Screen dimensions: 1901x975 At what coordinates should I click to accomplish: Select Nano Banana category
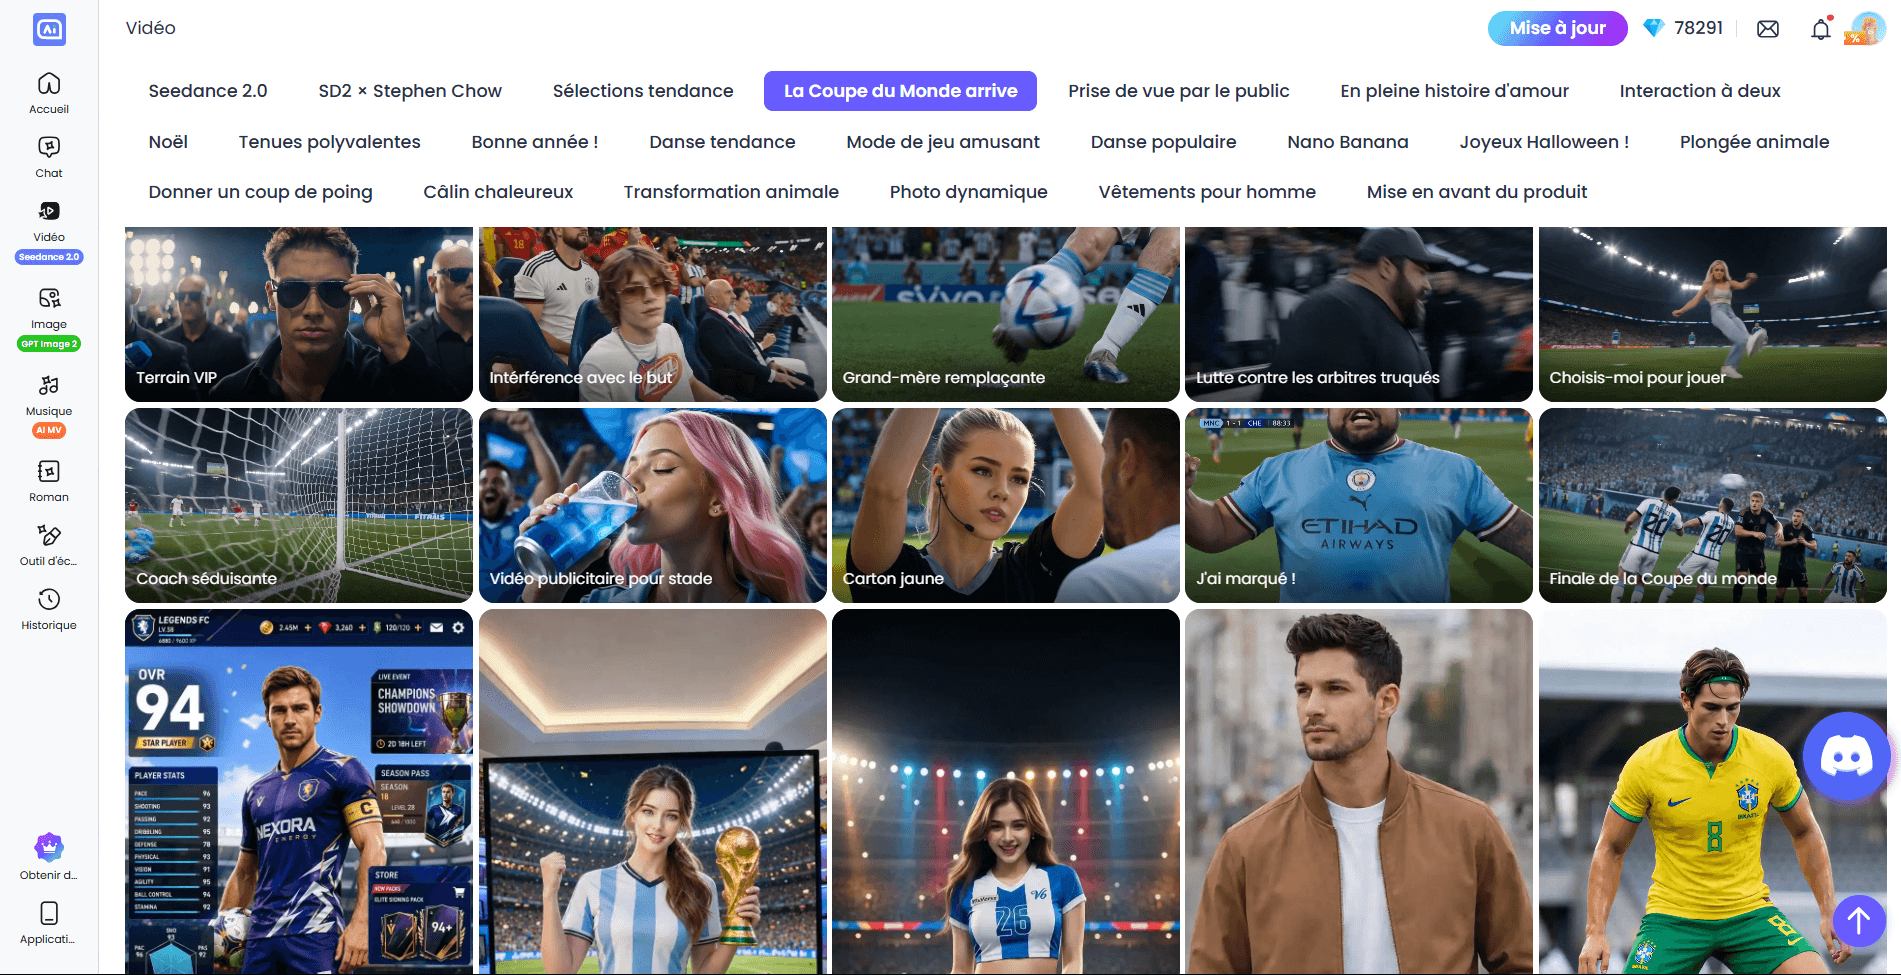1347,142
